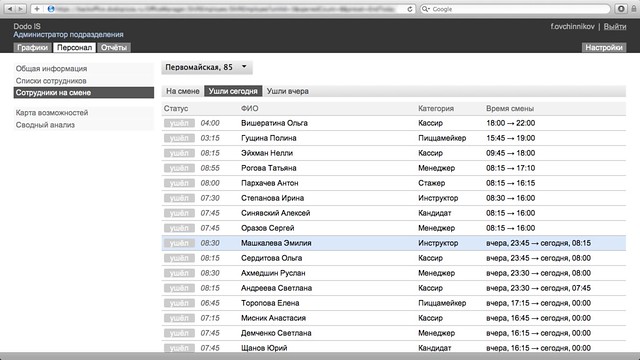Image resolution: width=640 pixels, height=360 pixels.
Task: Click the browser toolbar button beside search field
Action: tap(621, 9)
